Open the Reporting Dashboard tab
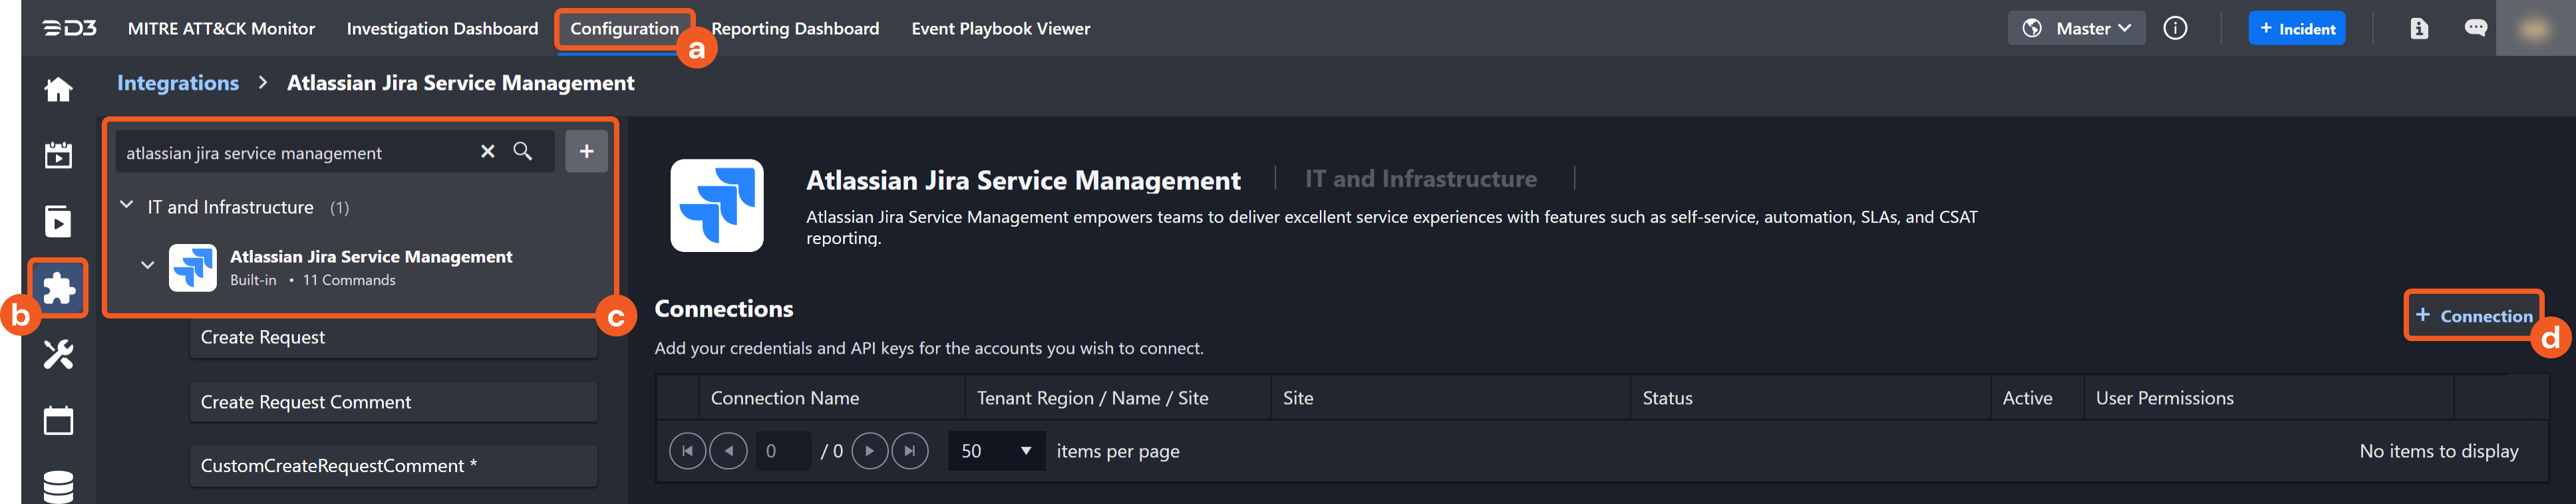The width and height of the screenshot is (2576, 504). [795, 28]
